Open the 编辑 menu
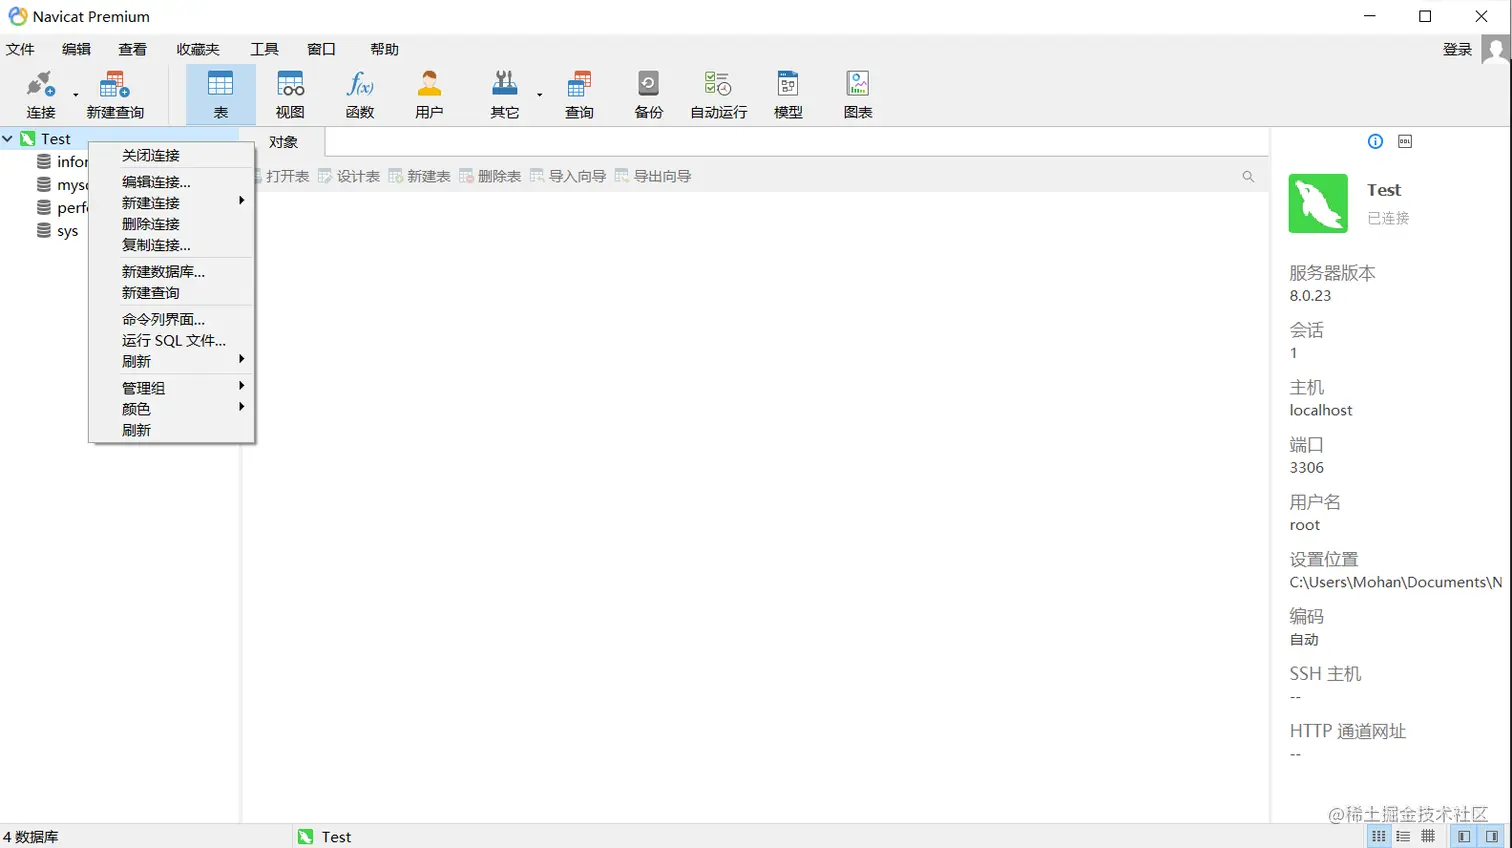This screenshot has height=848, width=1512. [76, 49]
